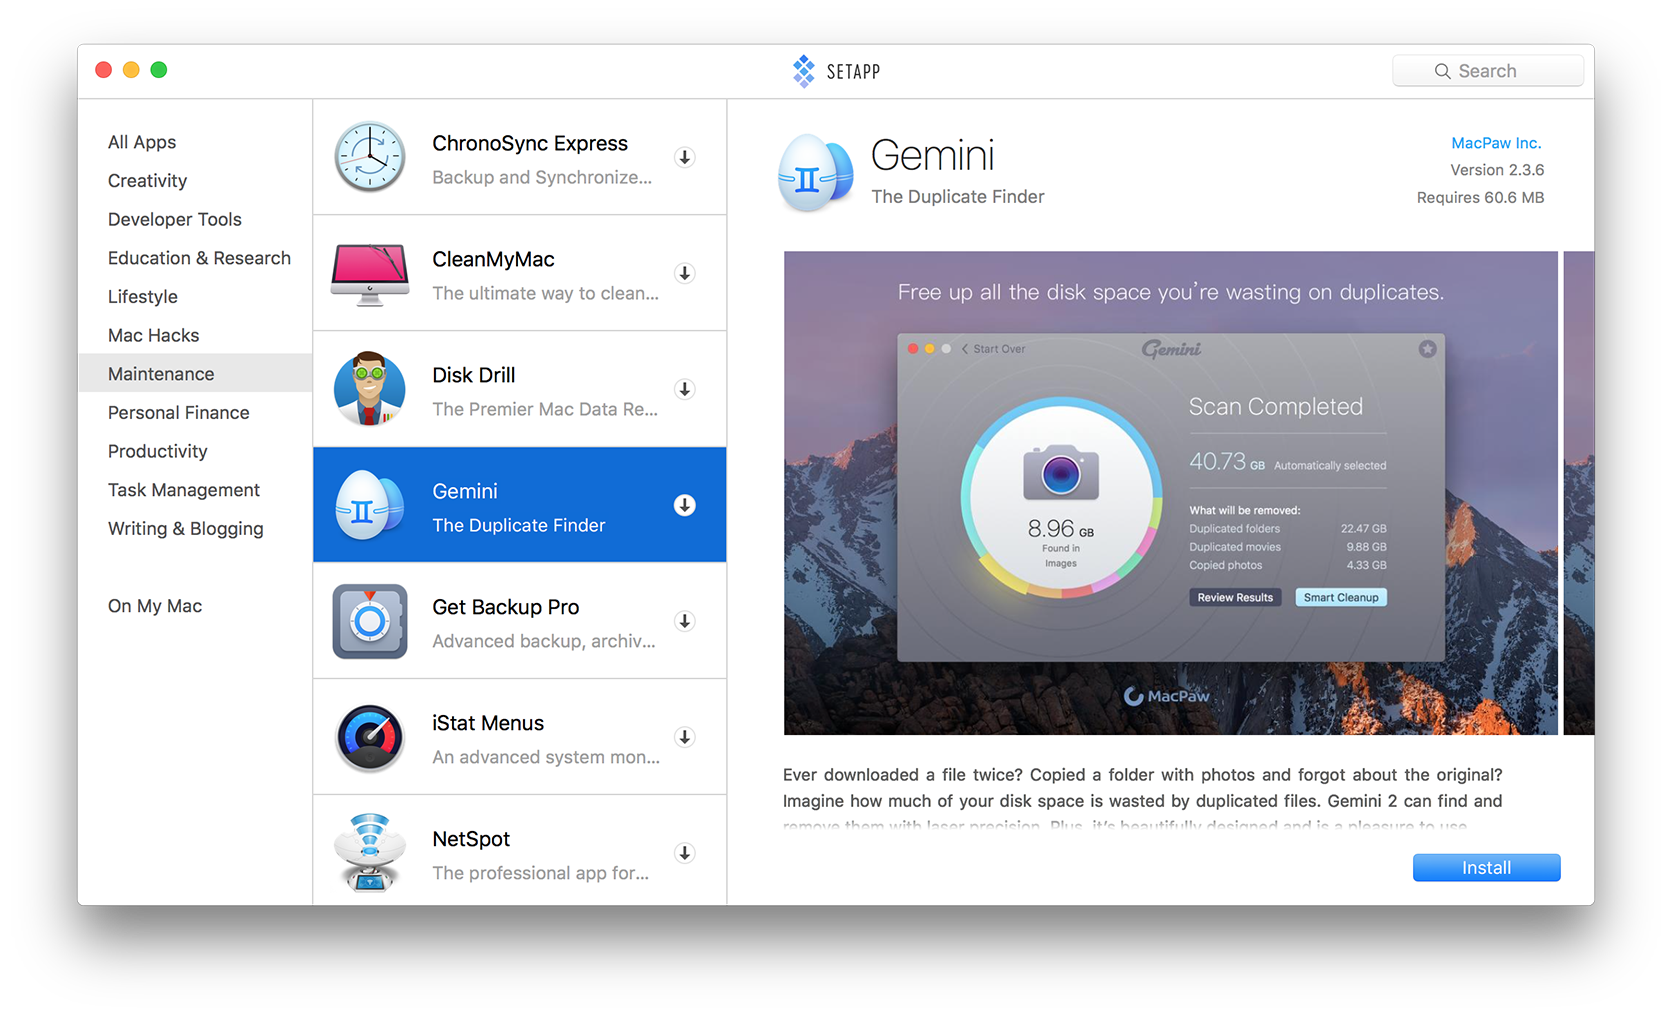The image size is (1672, 1016).
Task: Click the iStat Menus gauge icon
Action: [370, 738]
